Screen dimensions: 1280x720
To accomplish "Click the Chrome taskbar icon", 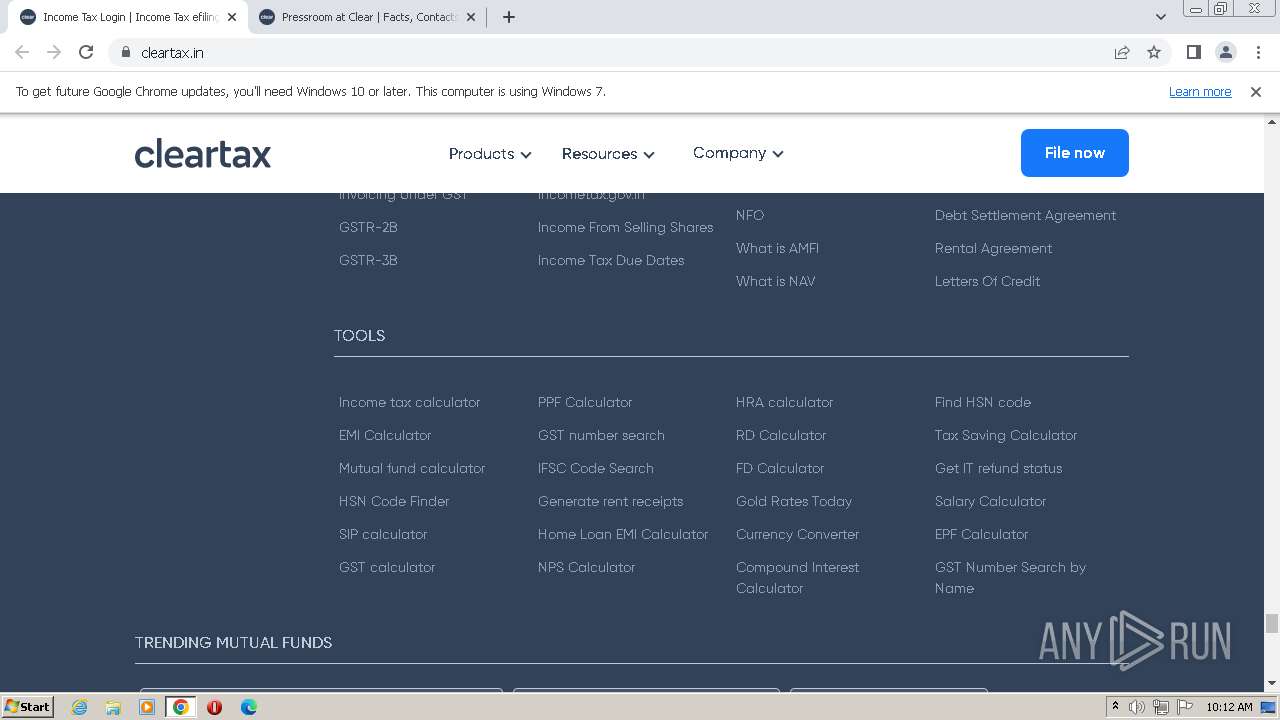I will click(x=180, y=707).
